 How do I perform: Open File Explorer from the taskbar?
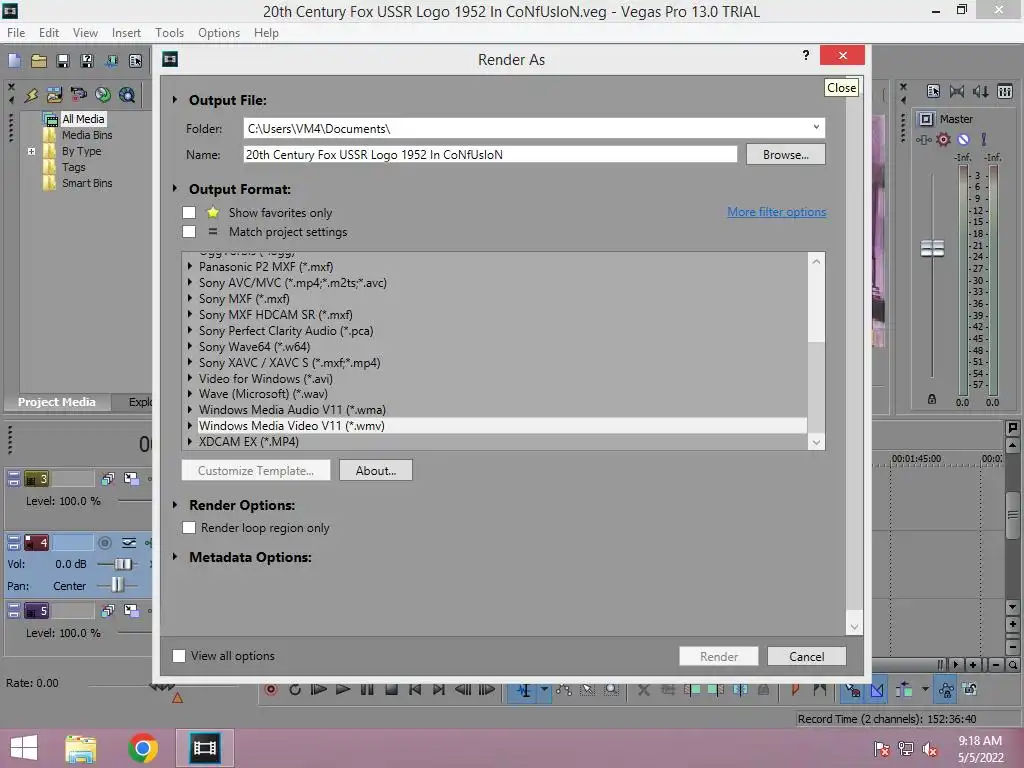[81, 748]
